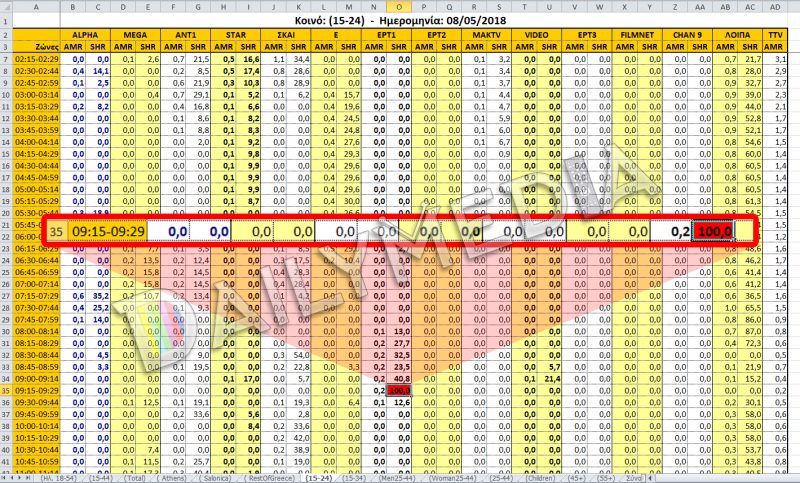Click ΛΟΙΠΑ SHR value 87,0 in row 30

click(750, 332)
